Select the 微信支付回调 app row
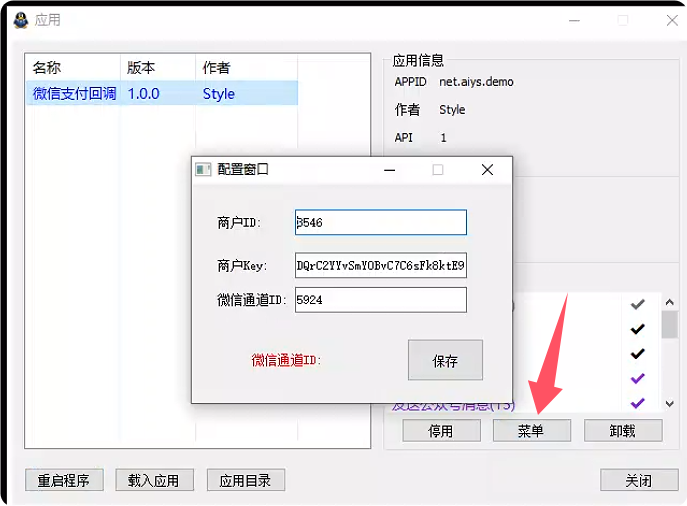This screenshot has width=687, height=506. point(162,93)
